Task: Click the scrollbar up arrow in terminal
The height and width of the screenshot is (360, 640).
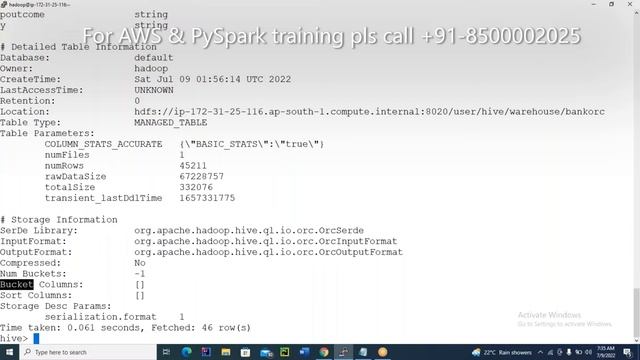Action: click(636, 13)
